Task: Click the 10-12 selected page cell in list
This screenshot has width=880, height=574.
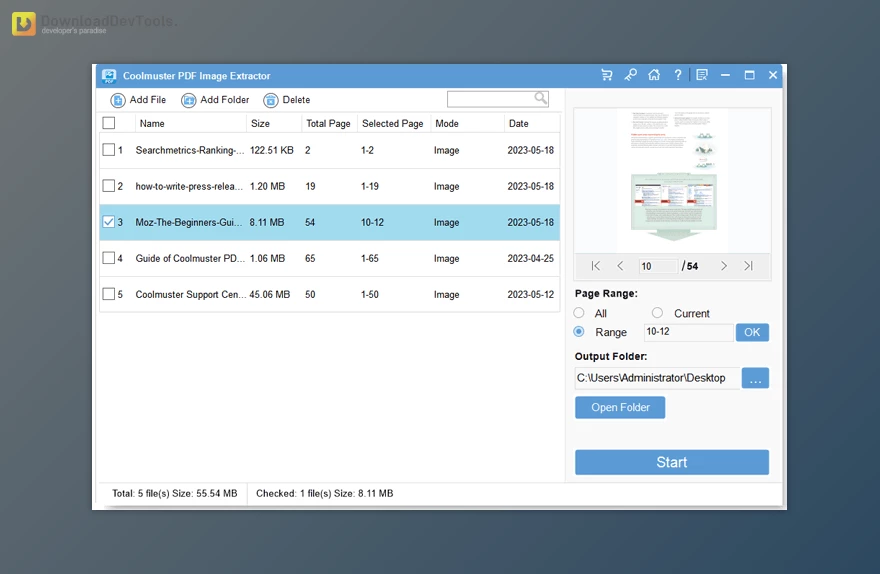Action: tap(372, 222)
